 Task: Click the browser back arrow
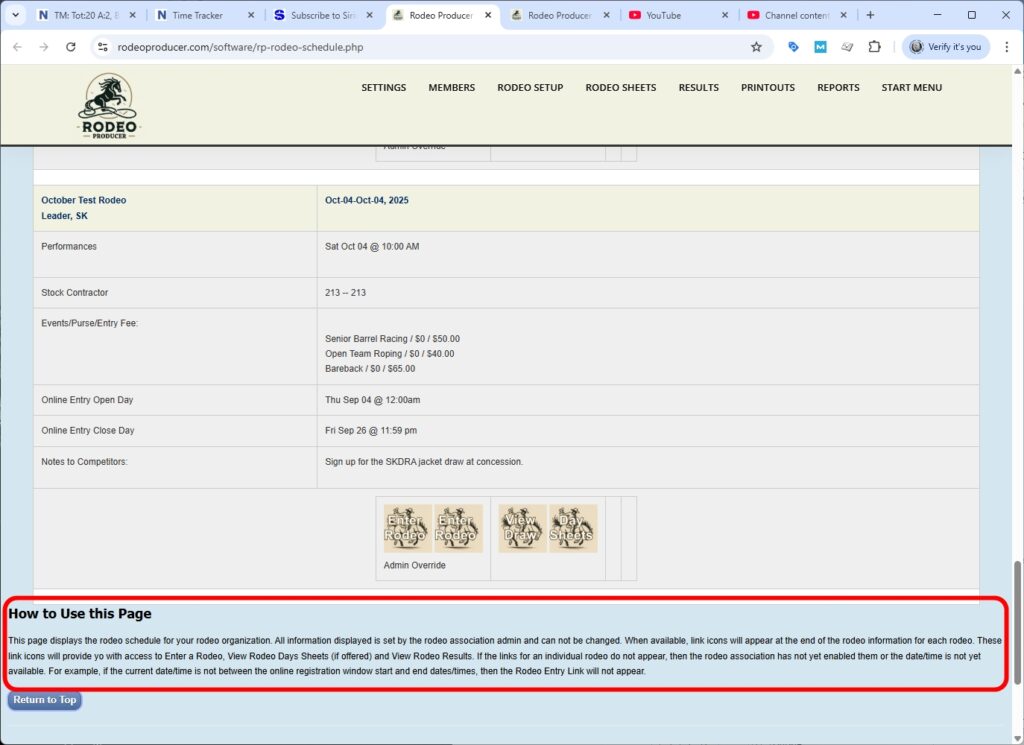17,46
